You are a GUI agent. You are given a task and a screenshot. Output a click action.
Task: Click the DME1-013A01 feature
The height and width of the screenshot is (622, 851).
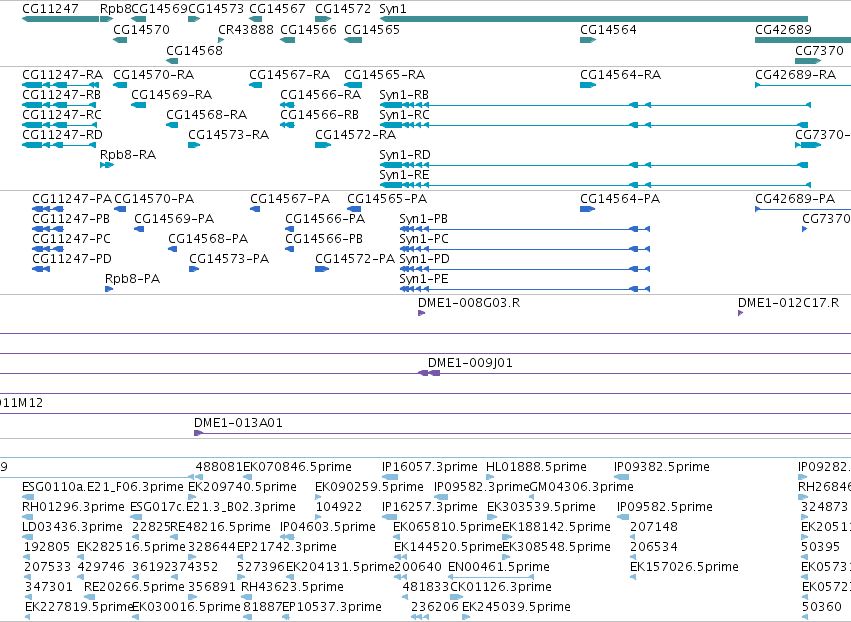click(238, 423)
